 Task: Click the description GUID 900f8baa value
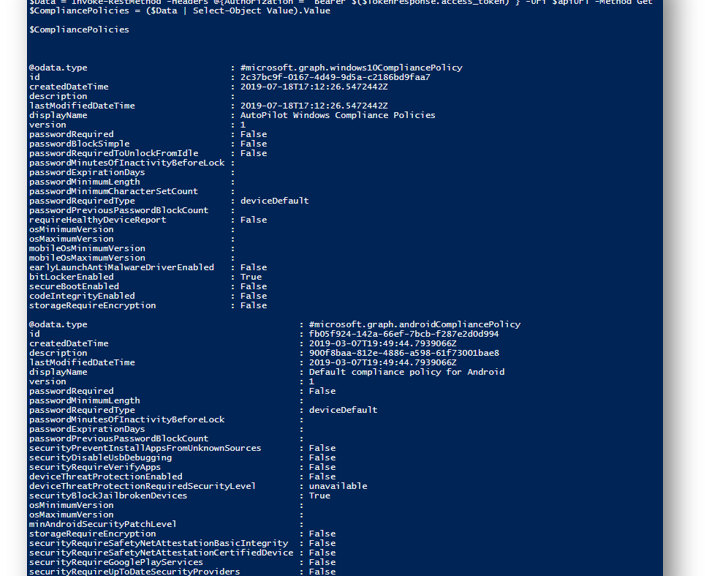pyautogui.click(x=404, y=353)
